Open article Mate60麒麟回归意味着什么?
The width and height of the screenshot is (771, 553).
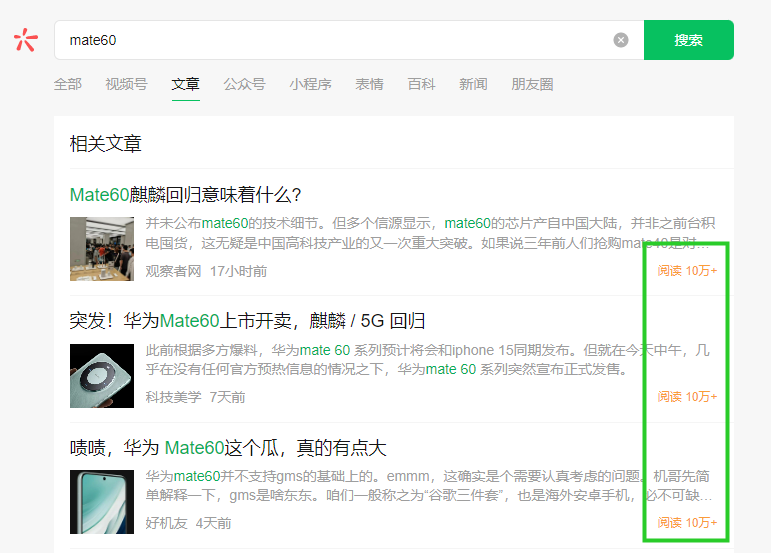tap(185, 195)
